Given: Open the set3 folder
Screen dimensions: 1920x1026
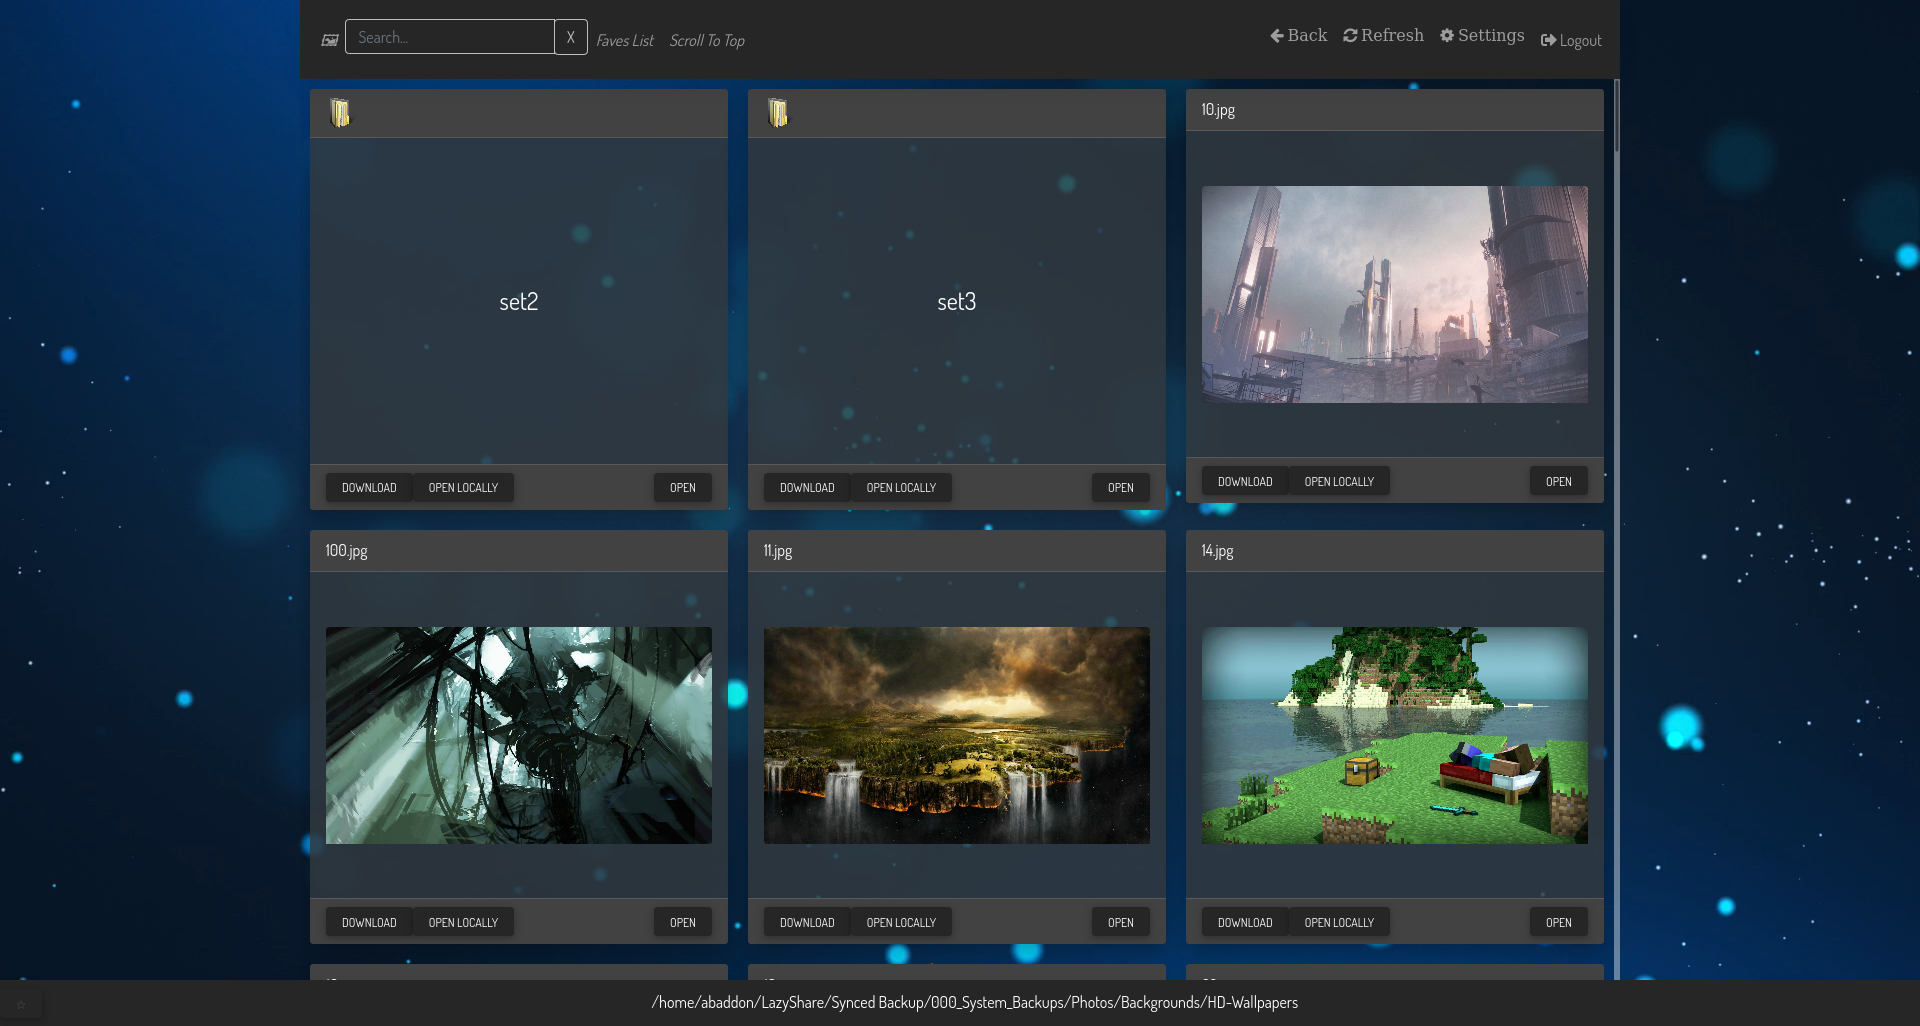Looking at the screenshot, I should click(1121, 488).
